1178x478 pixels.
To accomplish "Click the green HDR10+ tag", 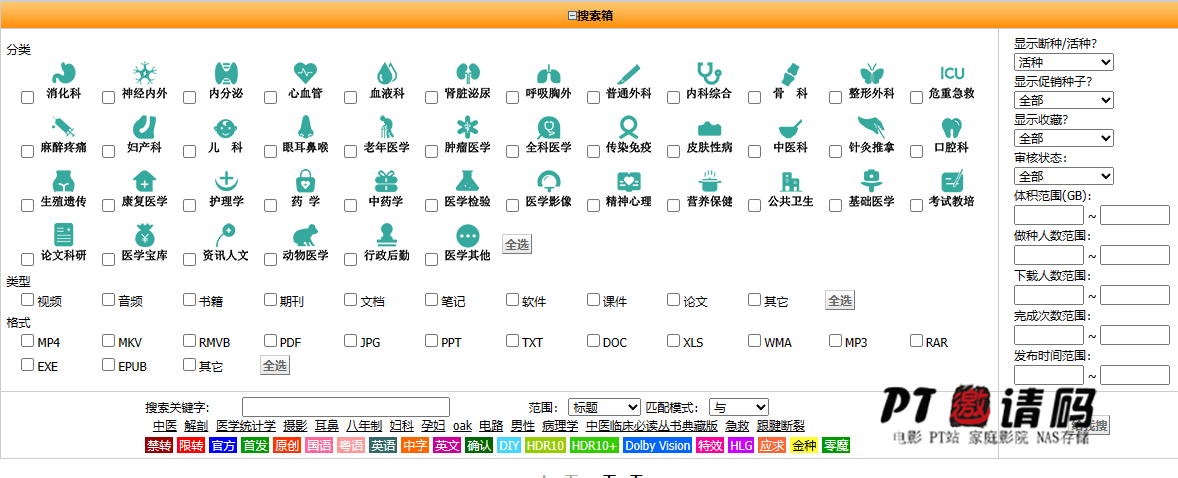I will point(595,445).
